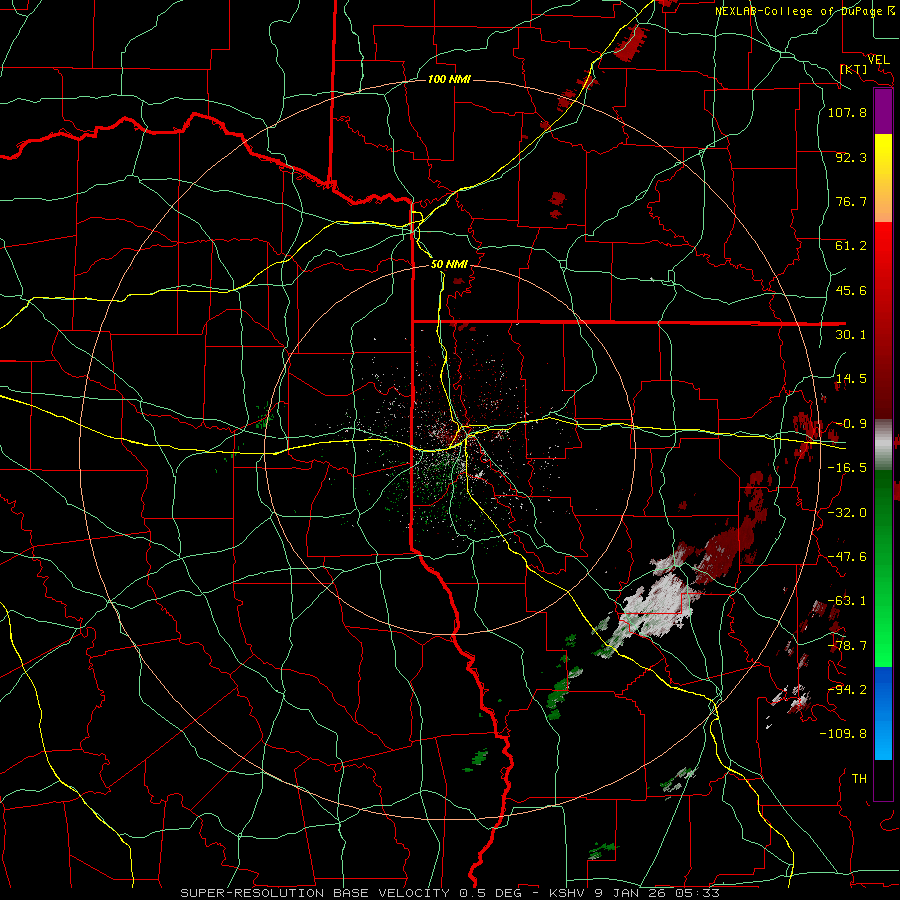Click the 107.8 velocity scale value

point(847,112)
